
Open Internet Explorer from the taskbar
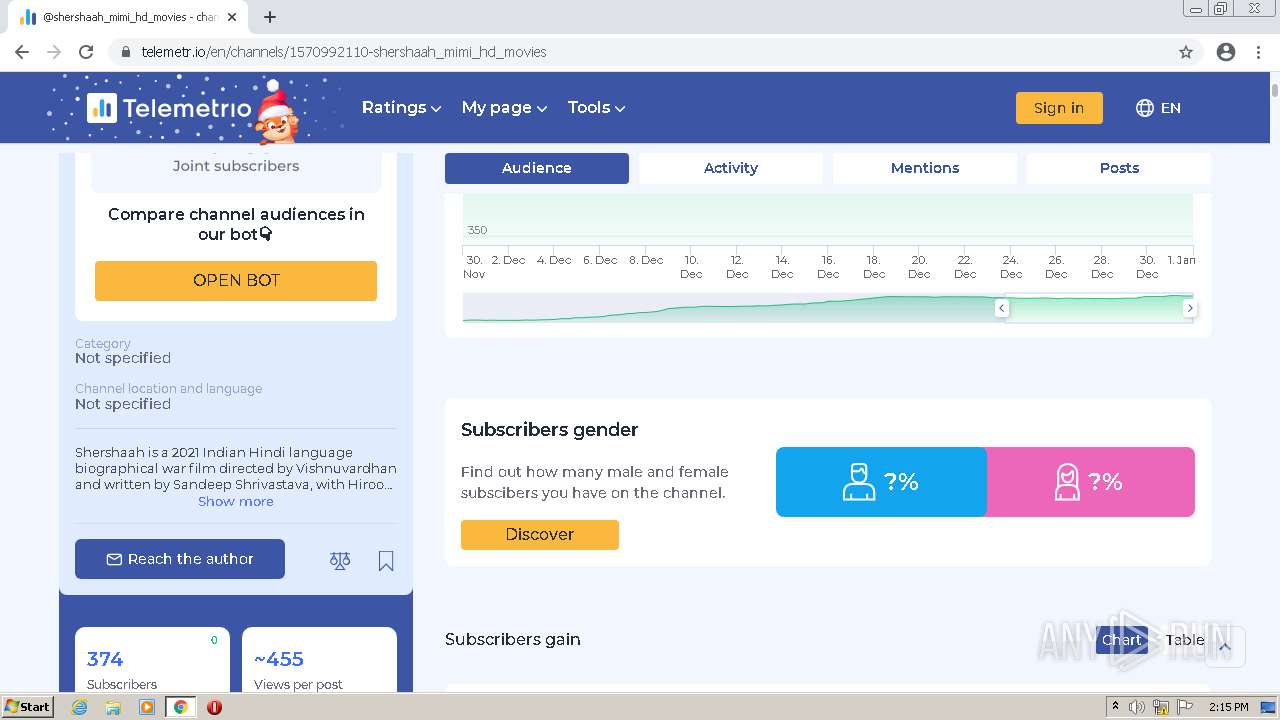click(80, 707)
